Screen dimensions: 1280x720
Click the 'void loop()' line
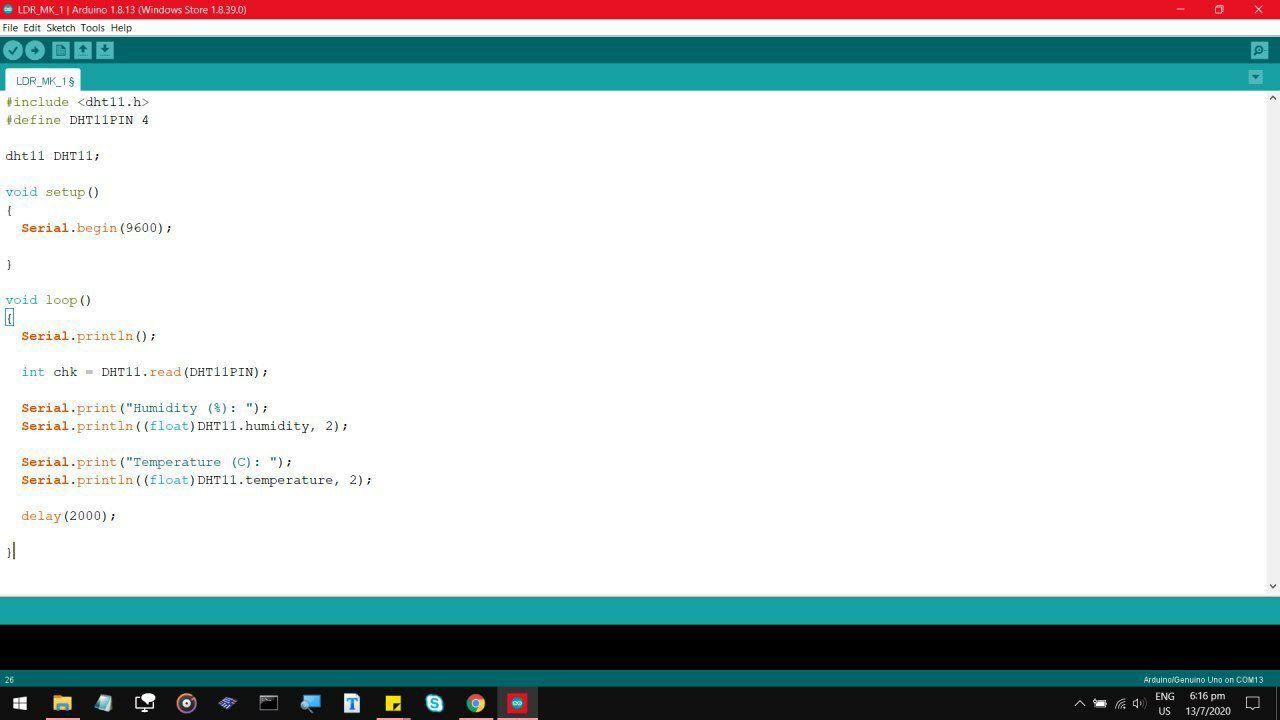(x=49, y=300)
